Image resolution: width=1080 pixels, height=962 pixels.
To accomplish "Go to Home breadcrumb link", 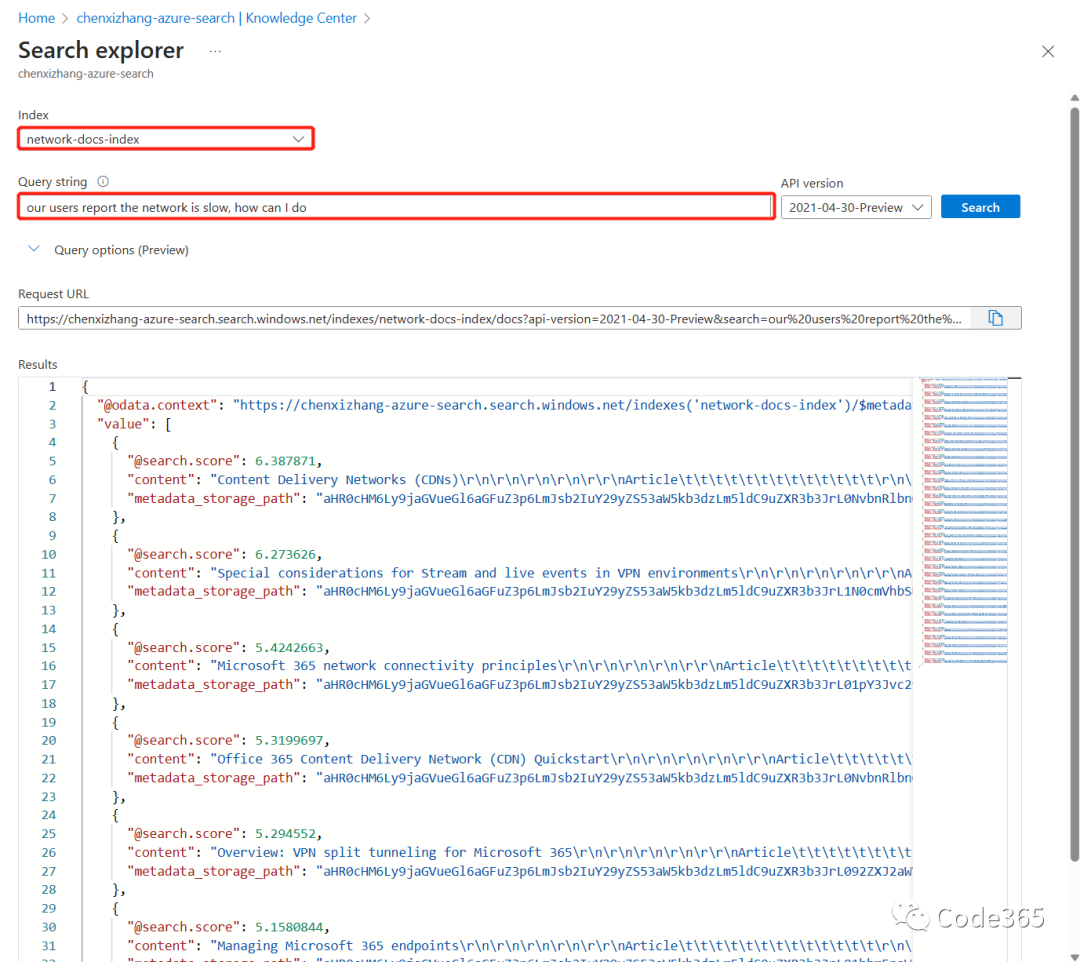I will coord(37,19).
